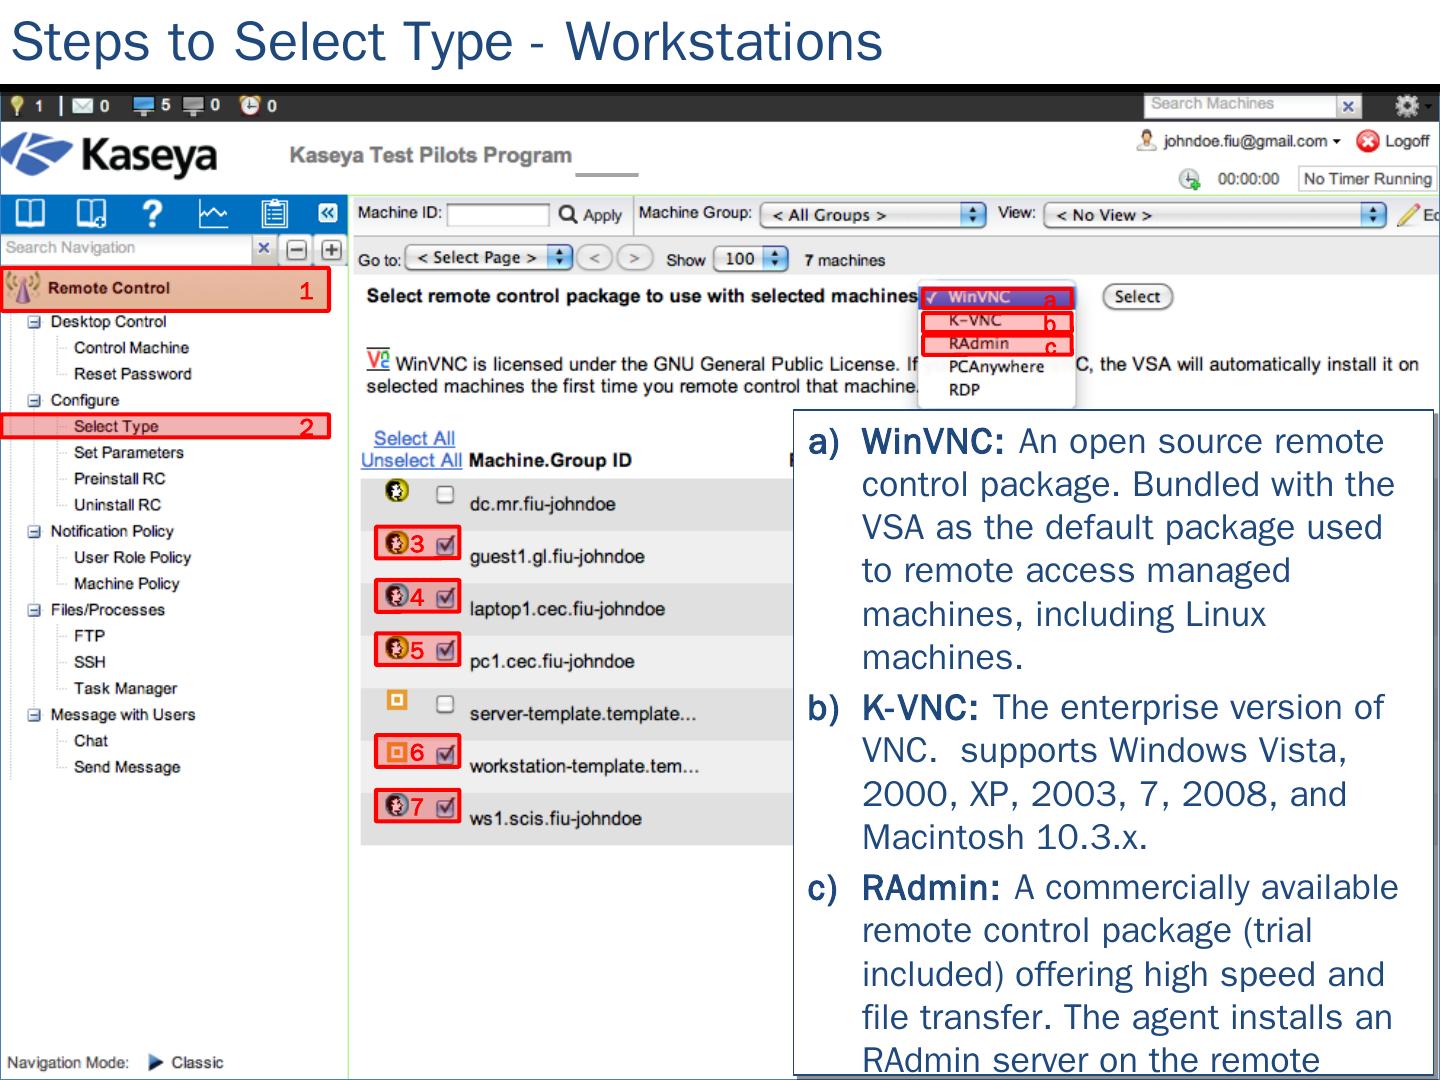Click the pencil edit view icon

click(x=1408, y=214)
